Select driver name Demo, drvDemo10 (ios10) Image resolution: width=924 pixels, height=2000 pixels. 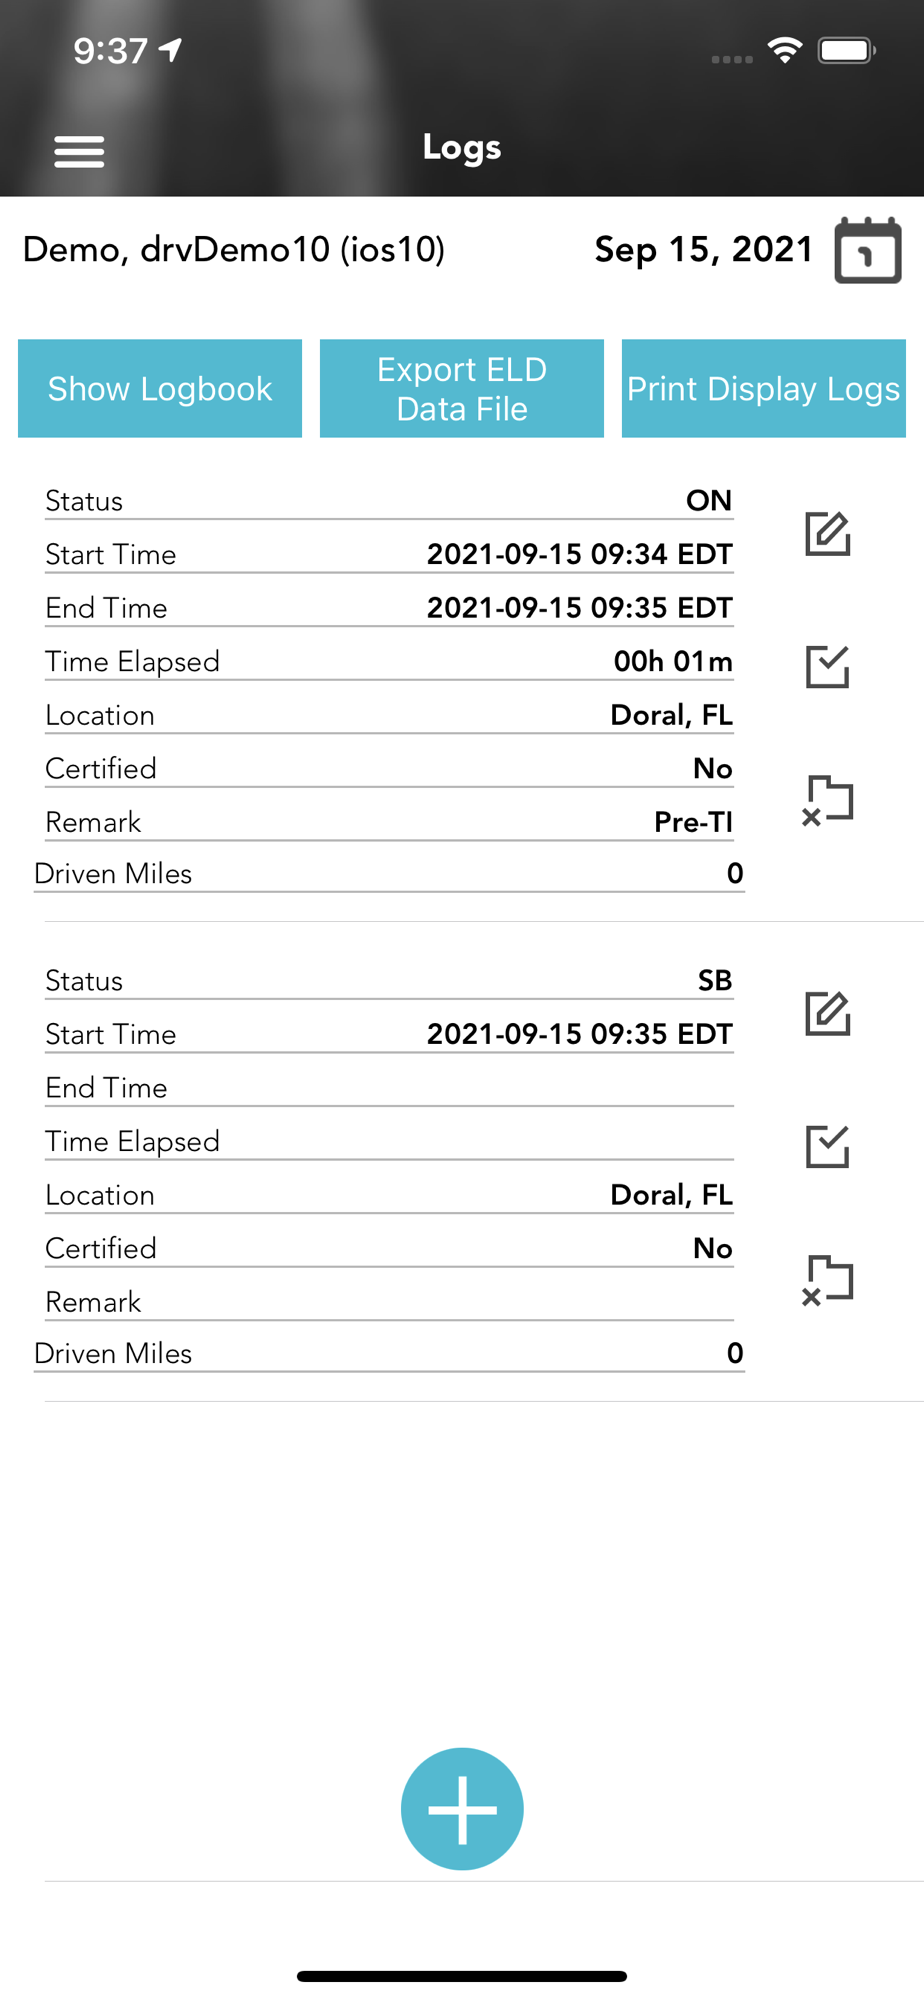[234, 249]
